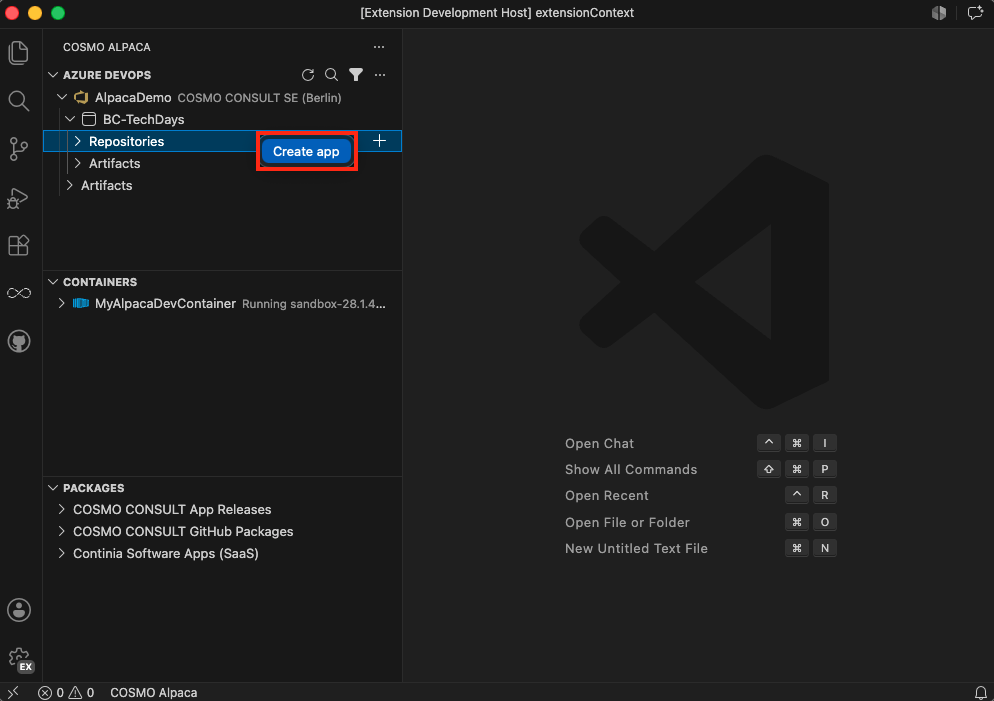Click the Create app tooltip button
This screenshot has height=701, width=994.
306,151
